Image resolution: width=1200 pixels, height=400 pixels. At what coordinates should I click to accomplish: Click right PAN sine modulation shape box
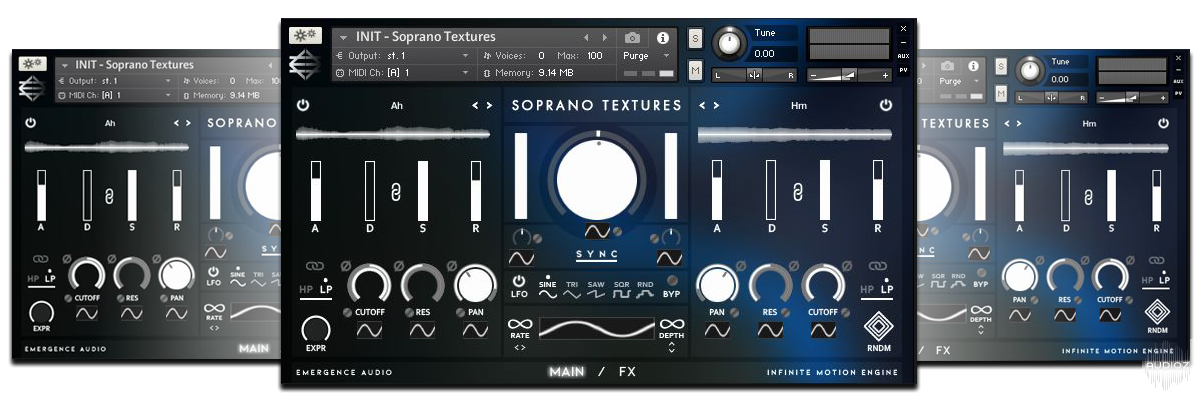pos(717,330)
